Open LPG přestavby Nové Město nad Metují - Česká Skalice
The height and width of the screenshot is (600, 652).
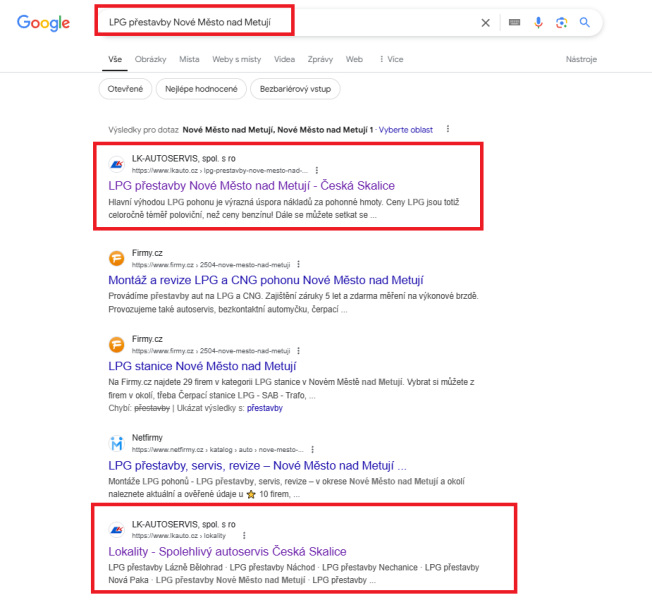pyautogui.click(x=252, y=185)
